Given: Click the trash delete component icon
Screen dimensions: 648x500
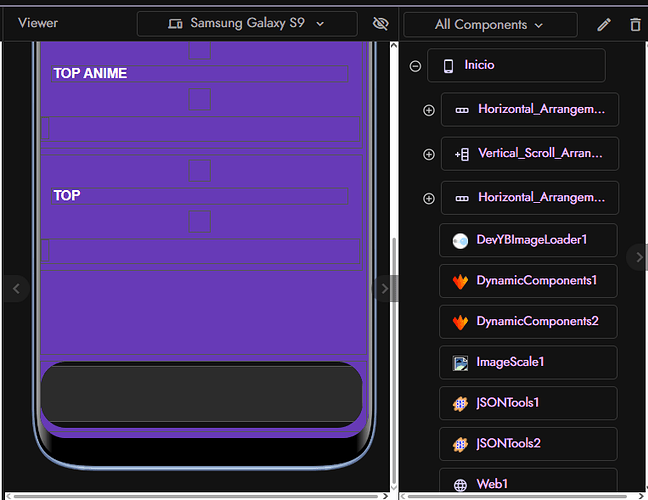Looking at the screenshot, I should tap(635, 24).
